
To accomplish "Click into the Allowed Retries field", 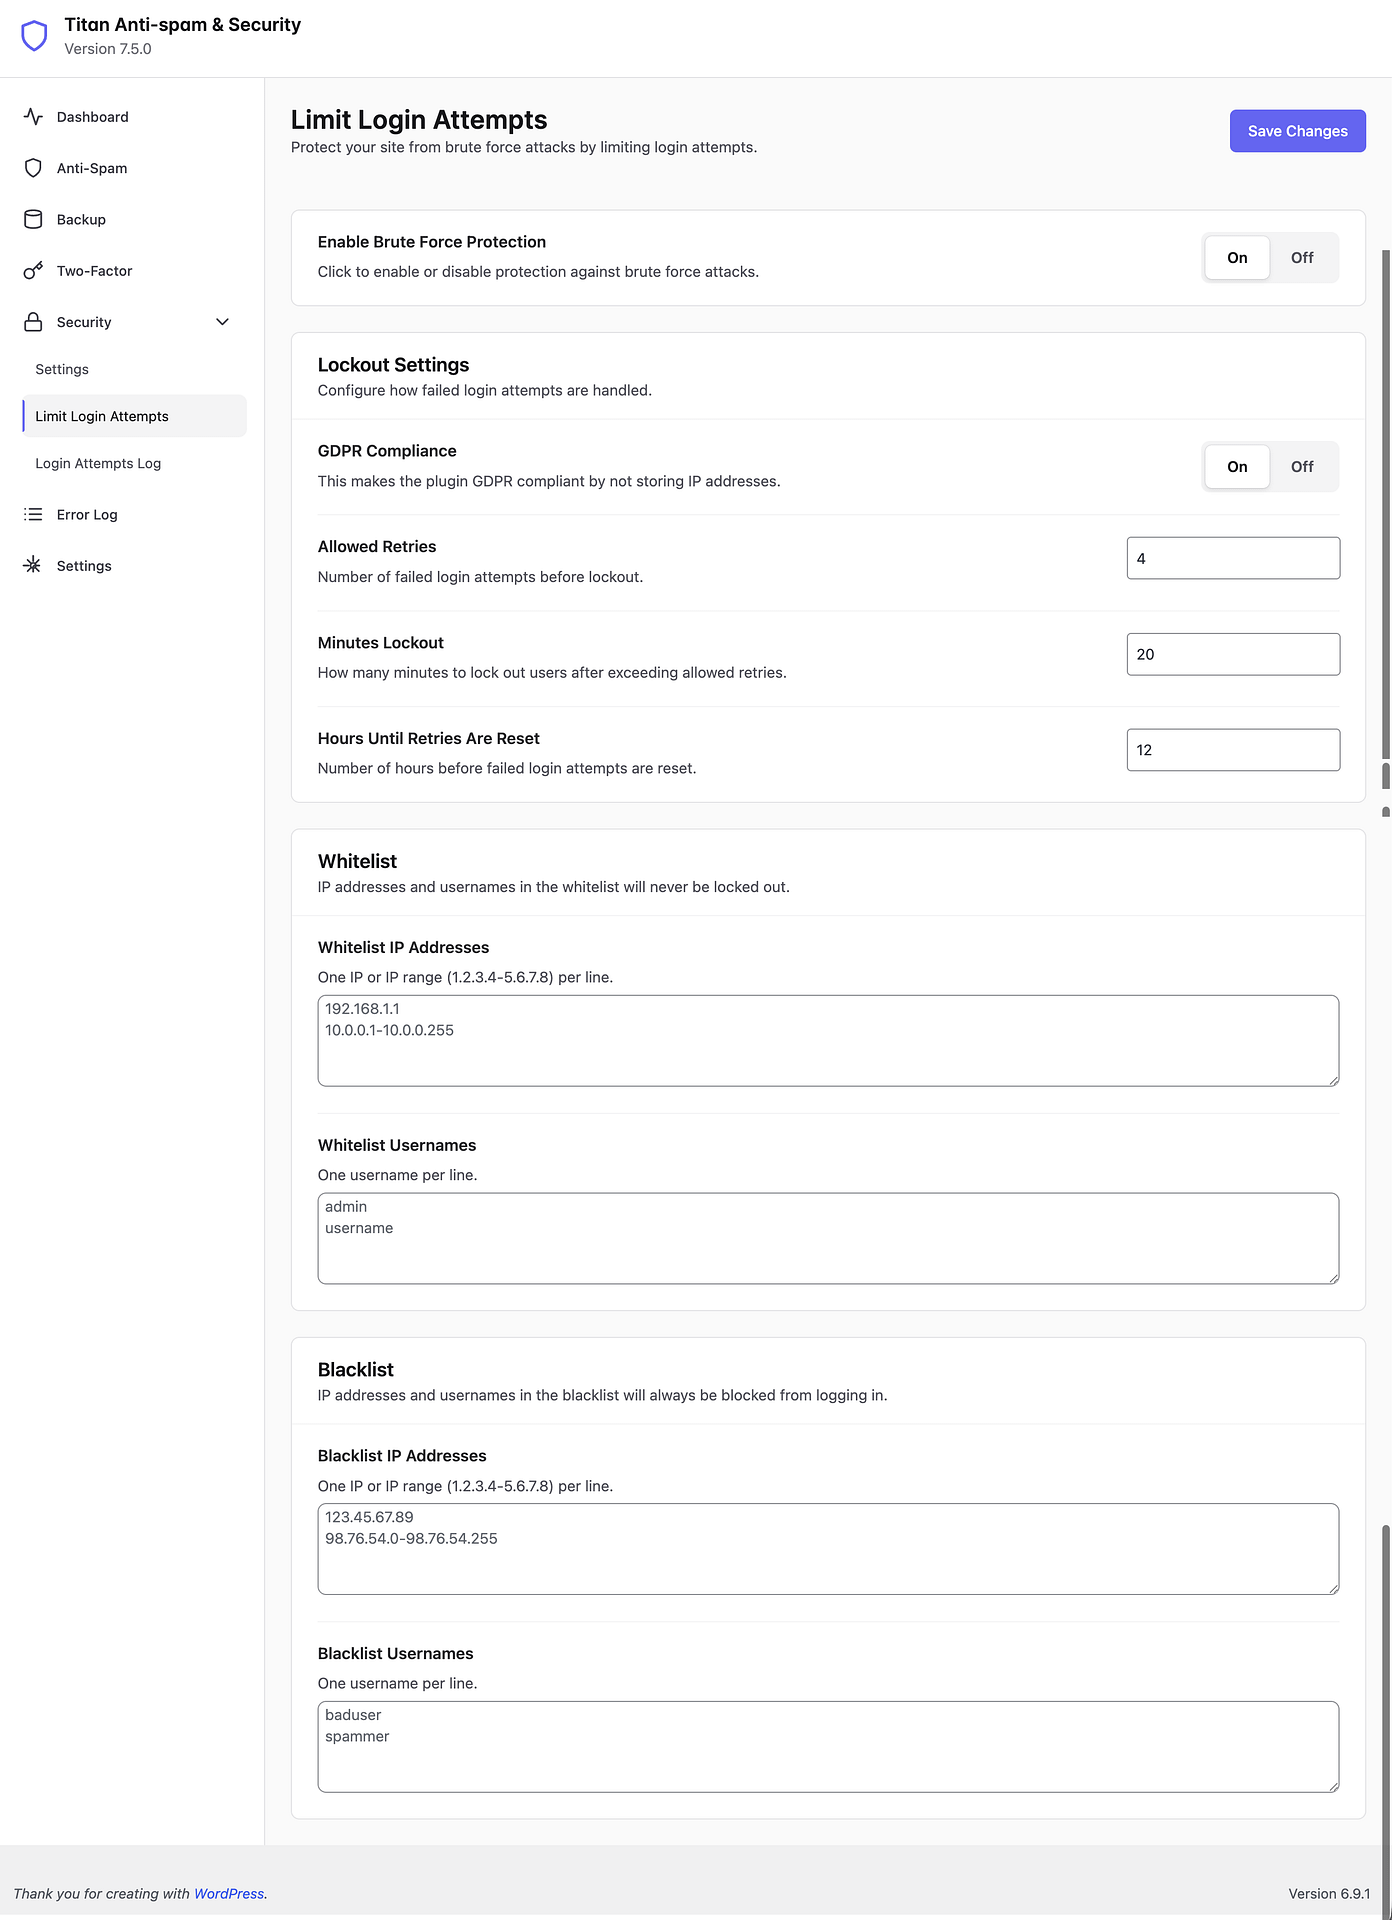I will [x=1232, y=559].
